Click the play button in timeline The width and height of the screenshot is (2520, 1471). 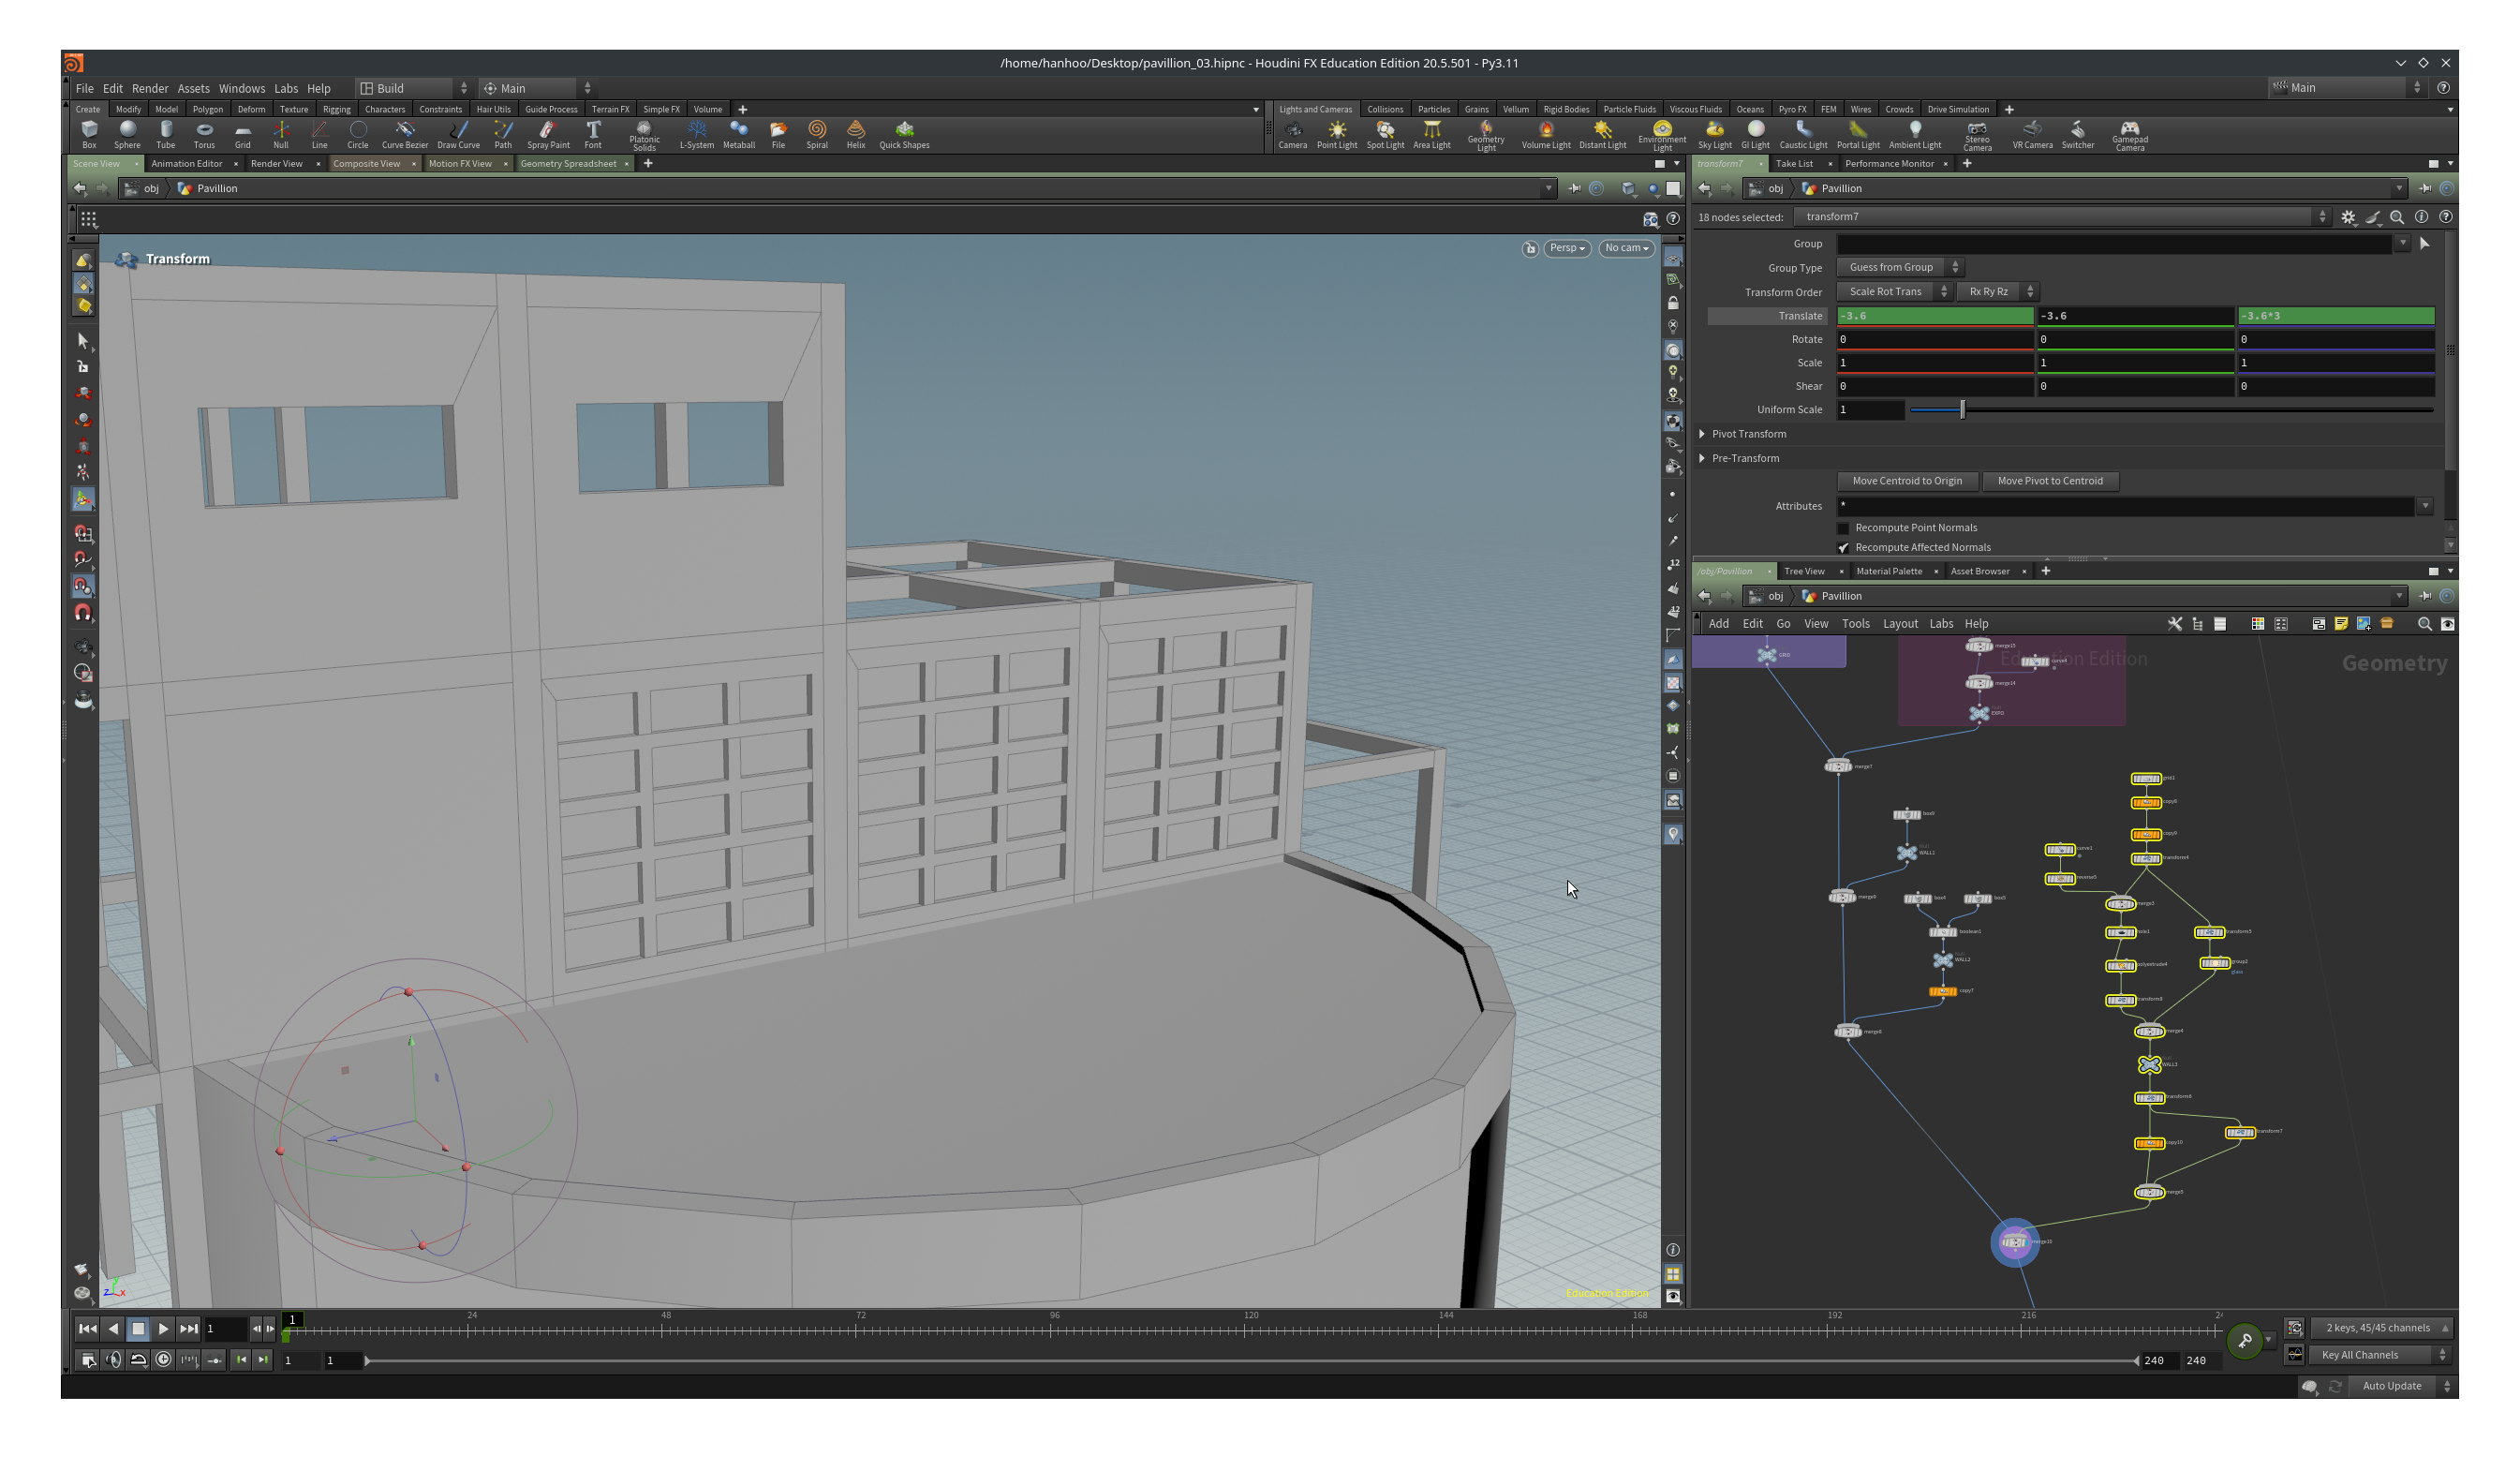(163, 1328)
